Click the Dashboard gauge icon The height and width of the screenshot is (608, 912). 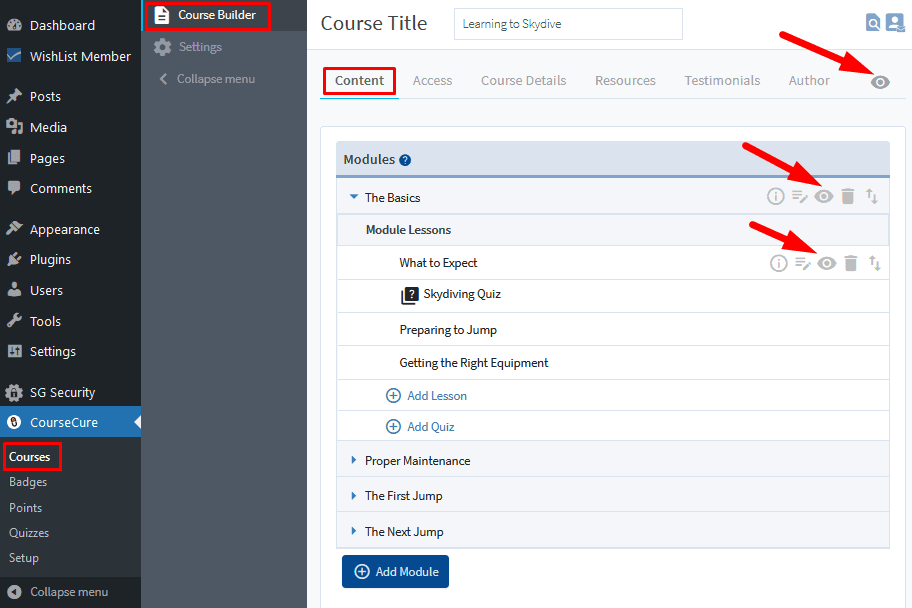pos(15,25)
